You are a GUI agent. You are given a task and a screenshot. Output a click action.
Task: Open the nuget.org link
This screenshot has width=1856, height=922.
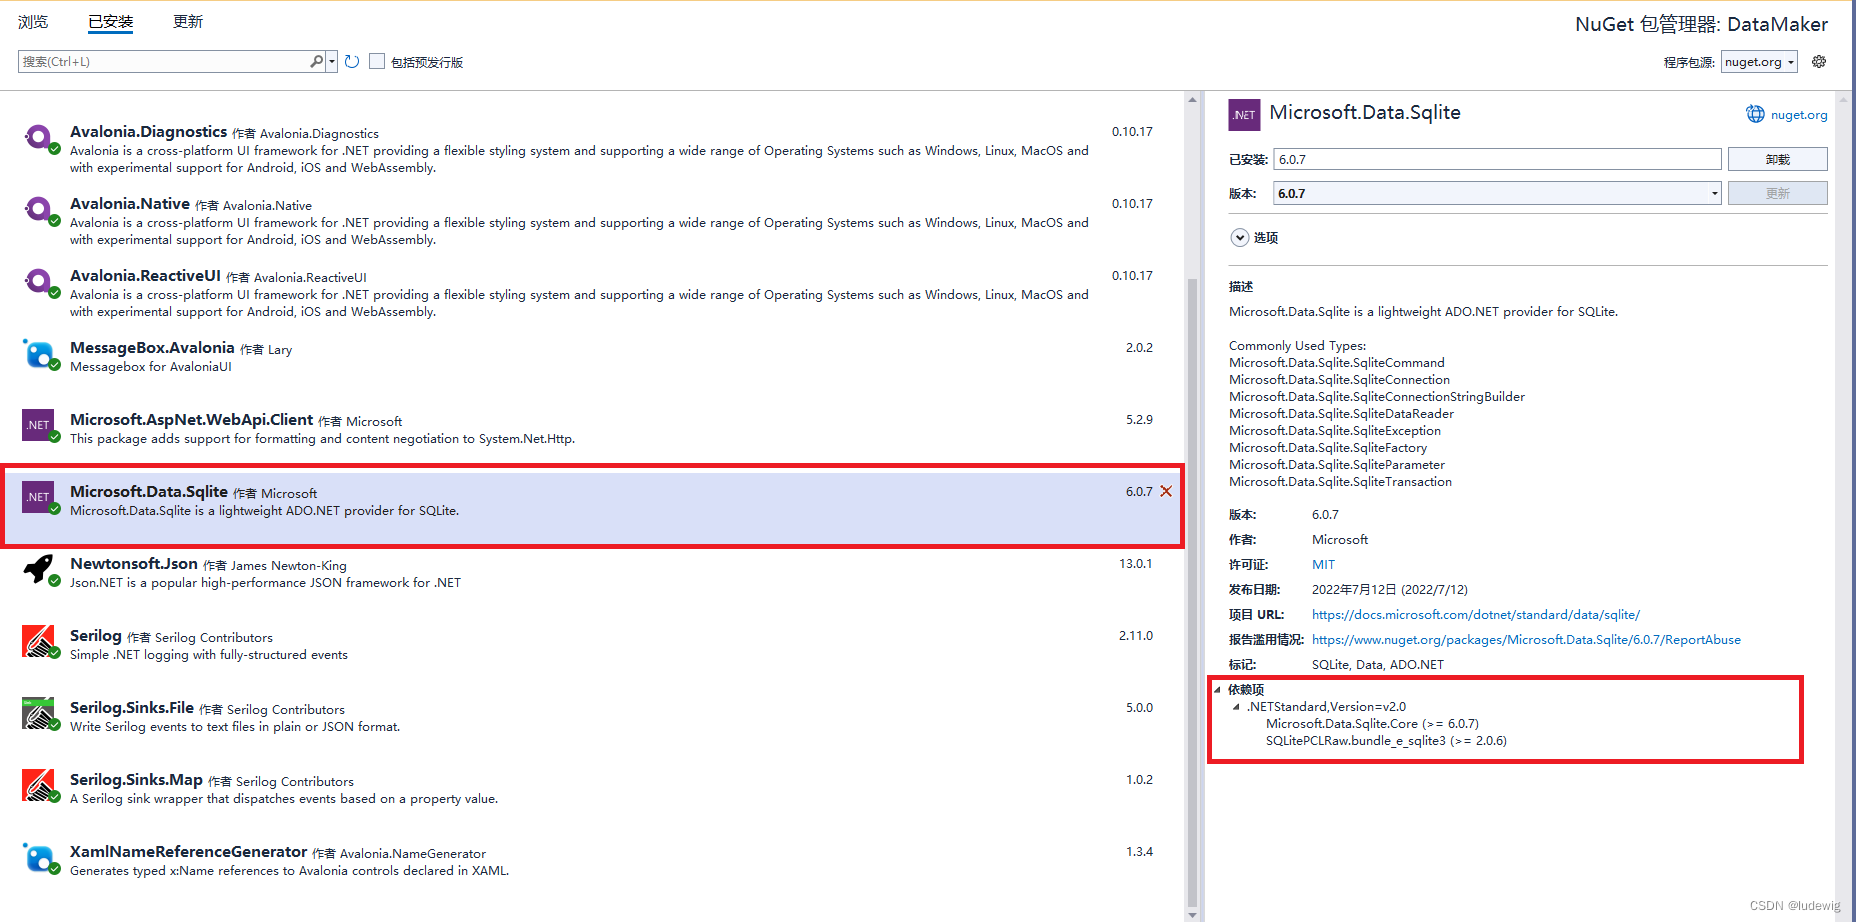[1798, 115]
